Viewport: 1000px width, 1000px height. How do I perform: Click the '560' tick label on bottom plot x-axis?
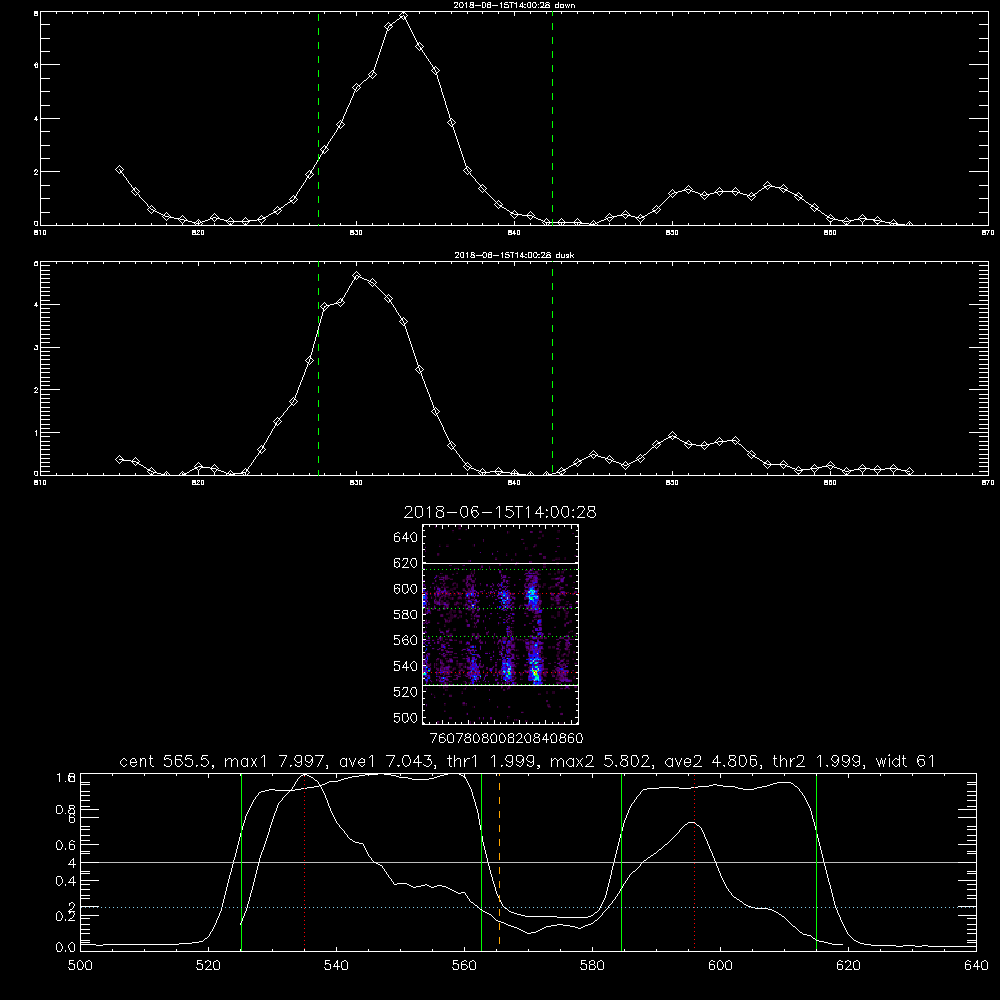pyautogui.click(x=464, y=966)
